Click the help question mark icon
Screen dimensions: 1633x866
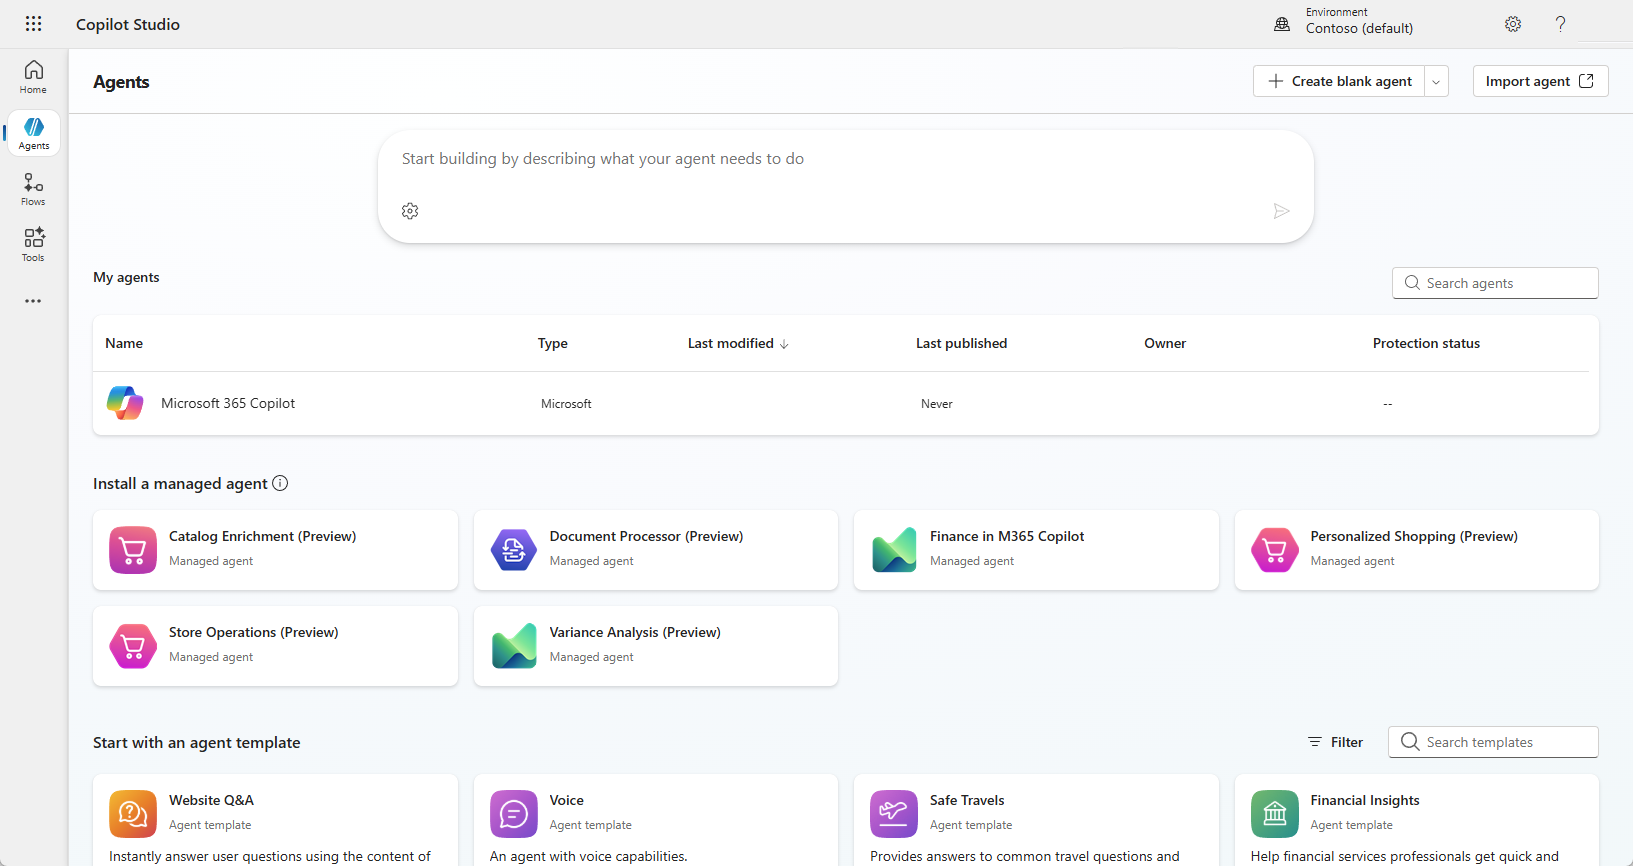coord(1560,24)
